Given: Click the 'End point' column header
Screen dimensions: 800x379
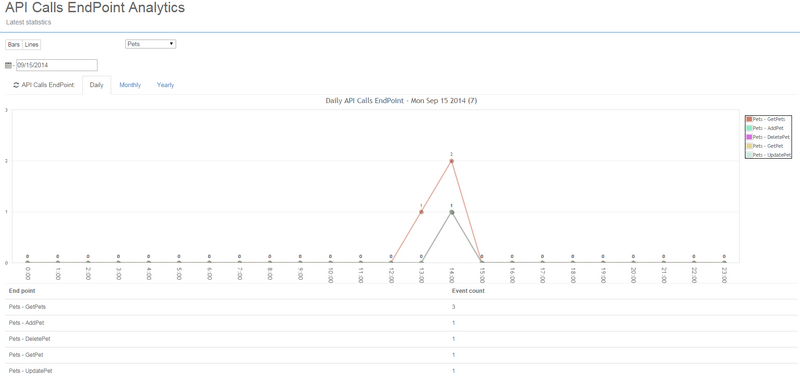Looking at the screenshot, I should tap(22, 291).
